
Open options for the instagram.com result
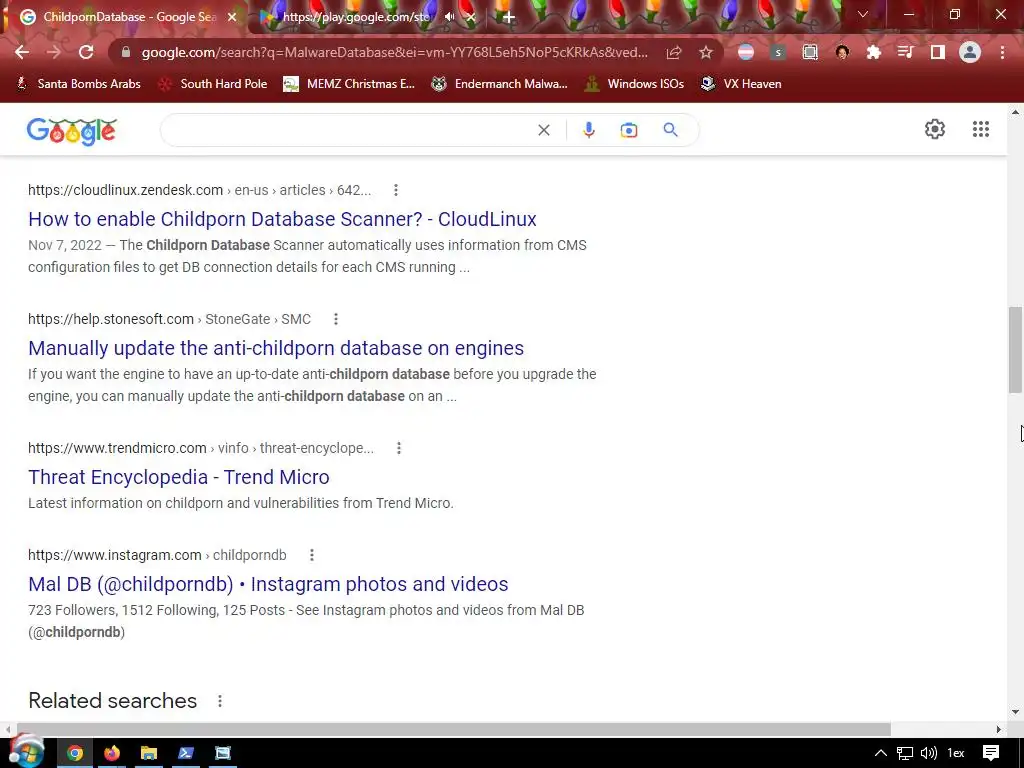point(312,555)
